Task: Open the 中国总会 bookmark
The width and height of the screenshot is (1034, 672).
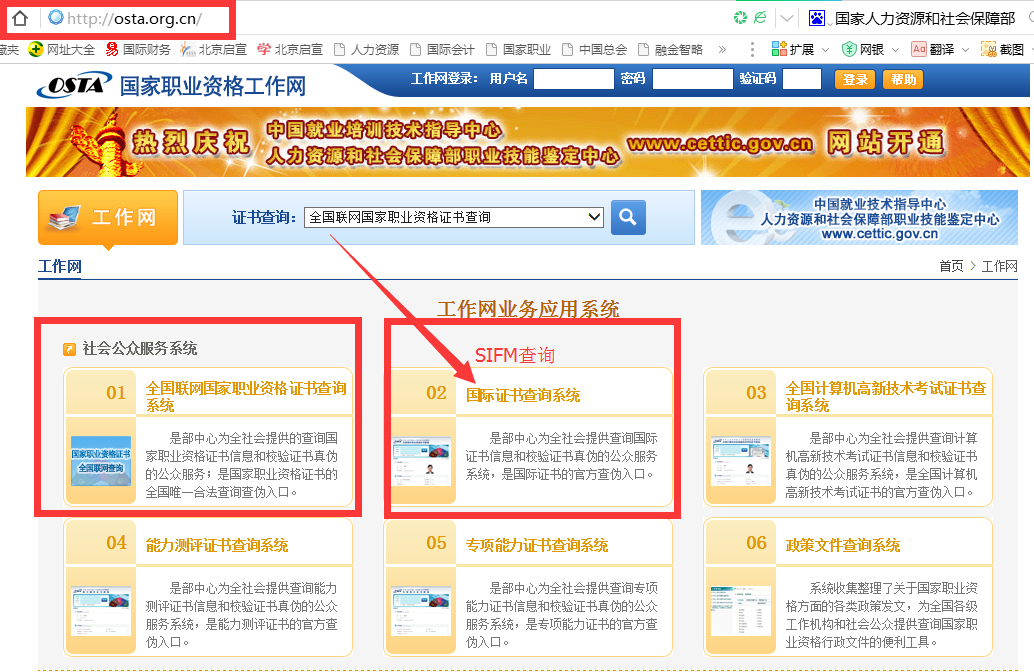Action: (594, 49)
